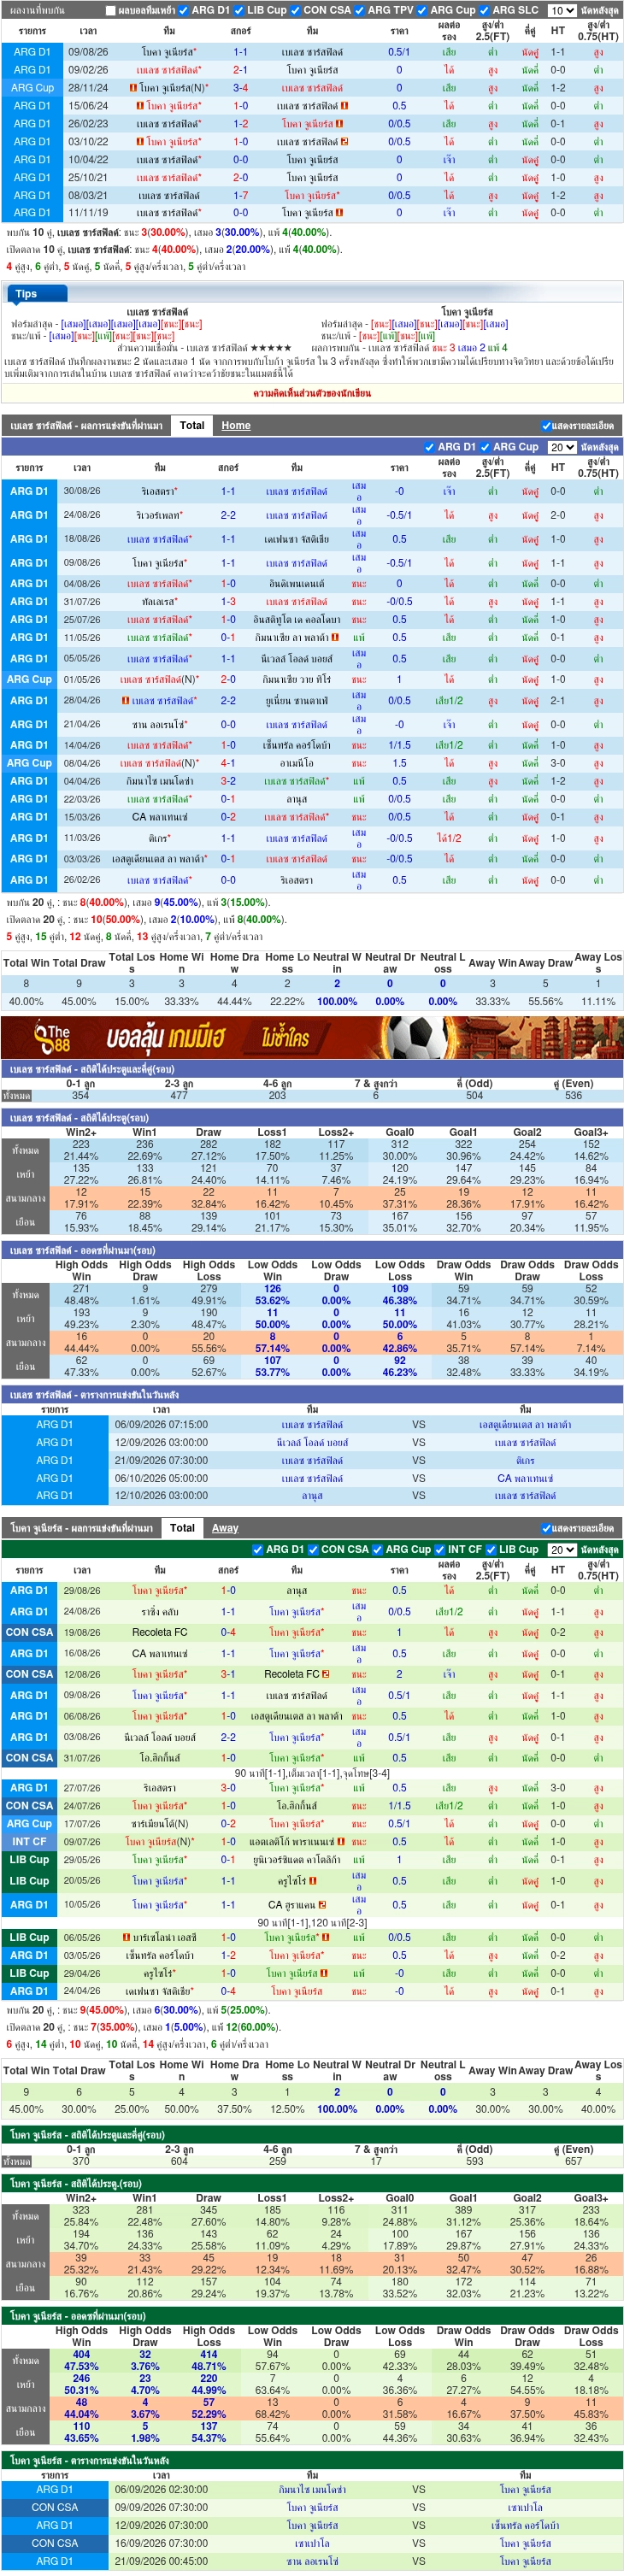Viewport: 624px width, 2576px height.
Task: Click CON CSA label in 24/07/26 row
Action: coord(29,1806)
